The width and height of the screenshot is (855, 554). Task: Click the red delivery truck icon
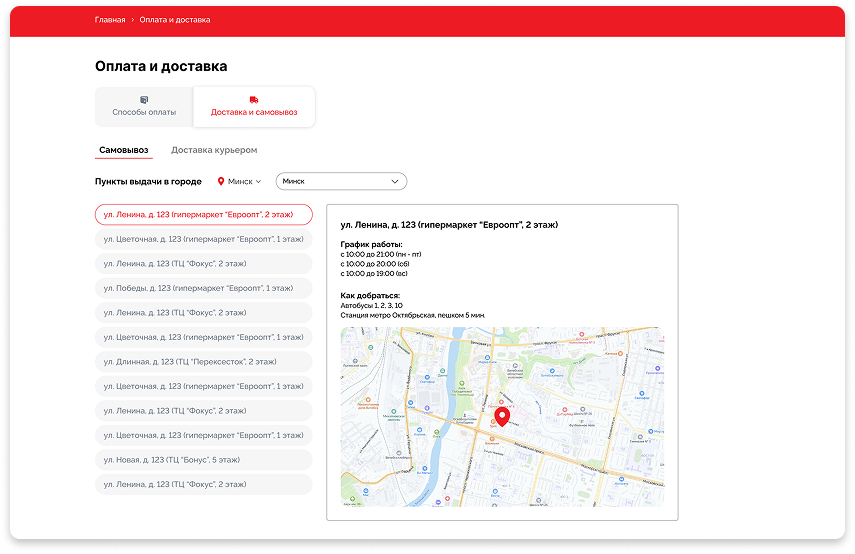tap(254, 100)
